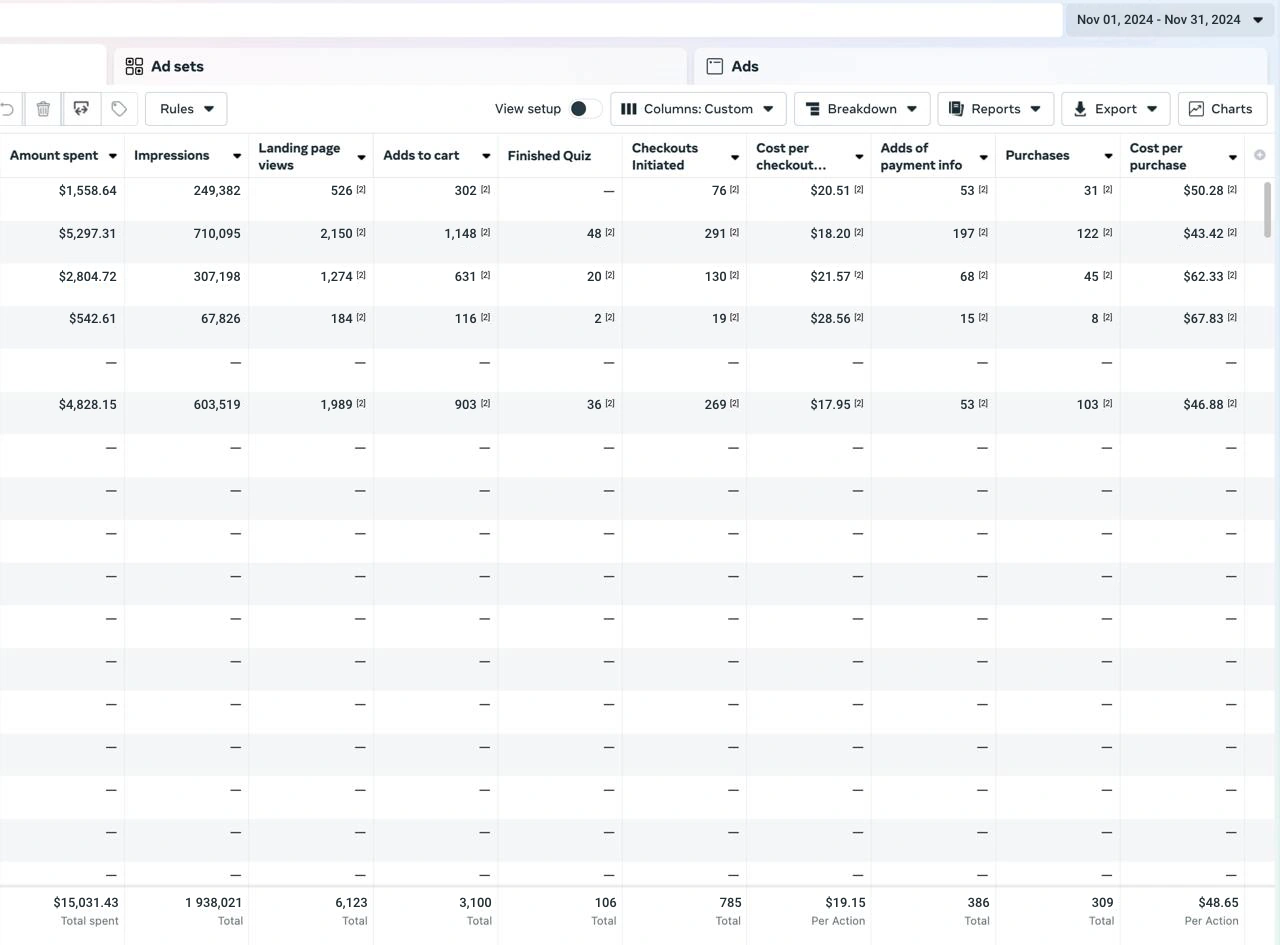Expand the Breakdown dropdown
The width and height of the screenshot is (1280, 945).
point(861,109)
